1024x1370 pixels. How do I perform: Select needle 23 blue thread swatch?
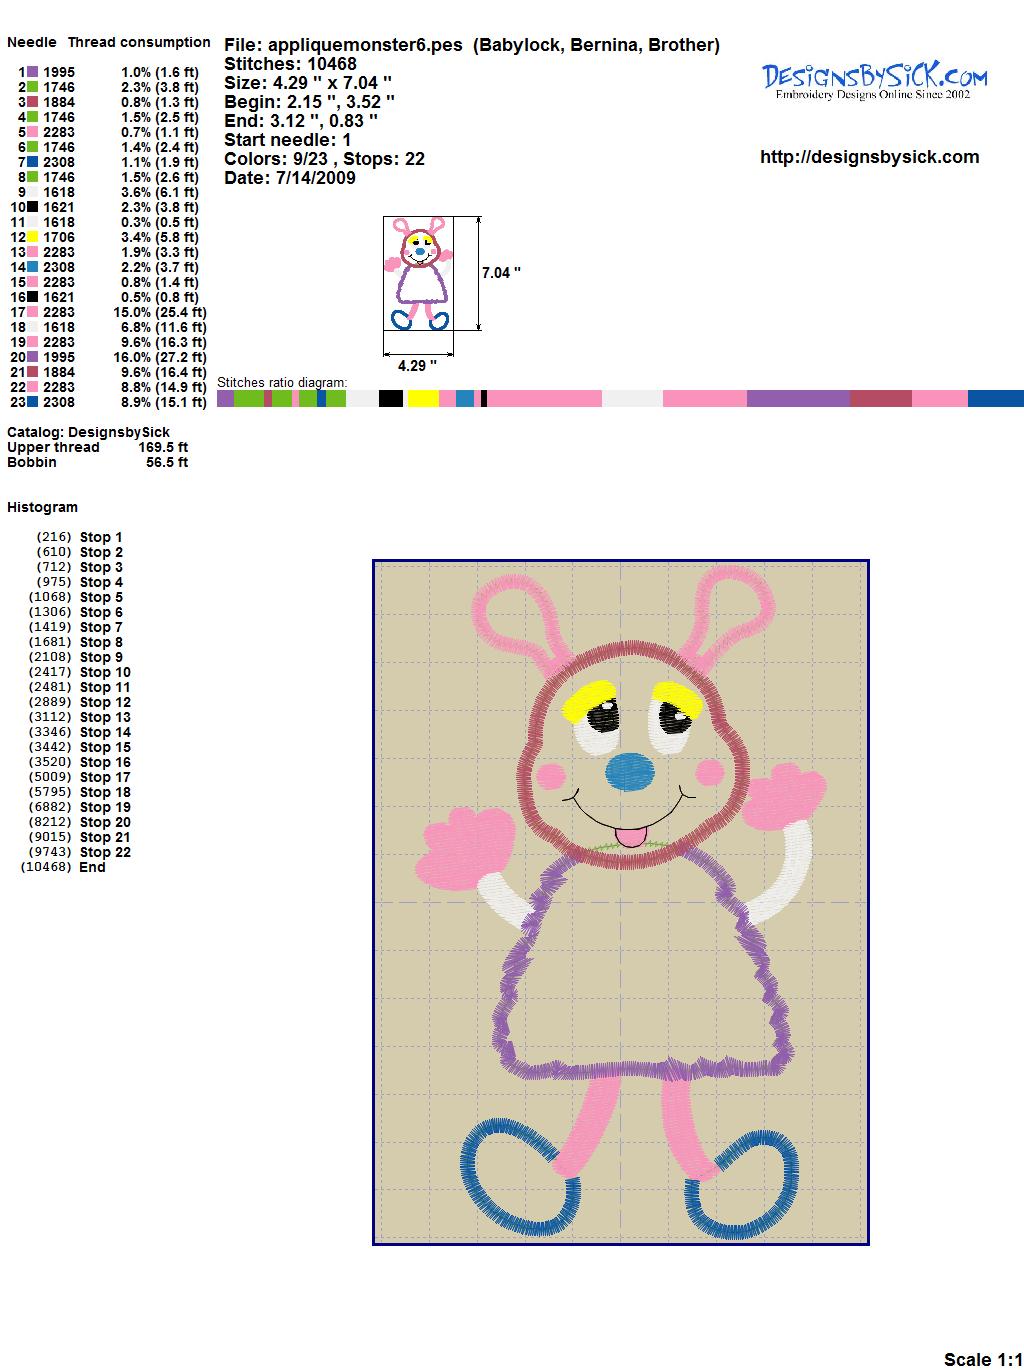tap(33, 402)
